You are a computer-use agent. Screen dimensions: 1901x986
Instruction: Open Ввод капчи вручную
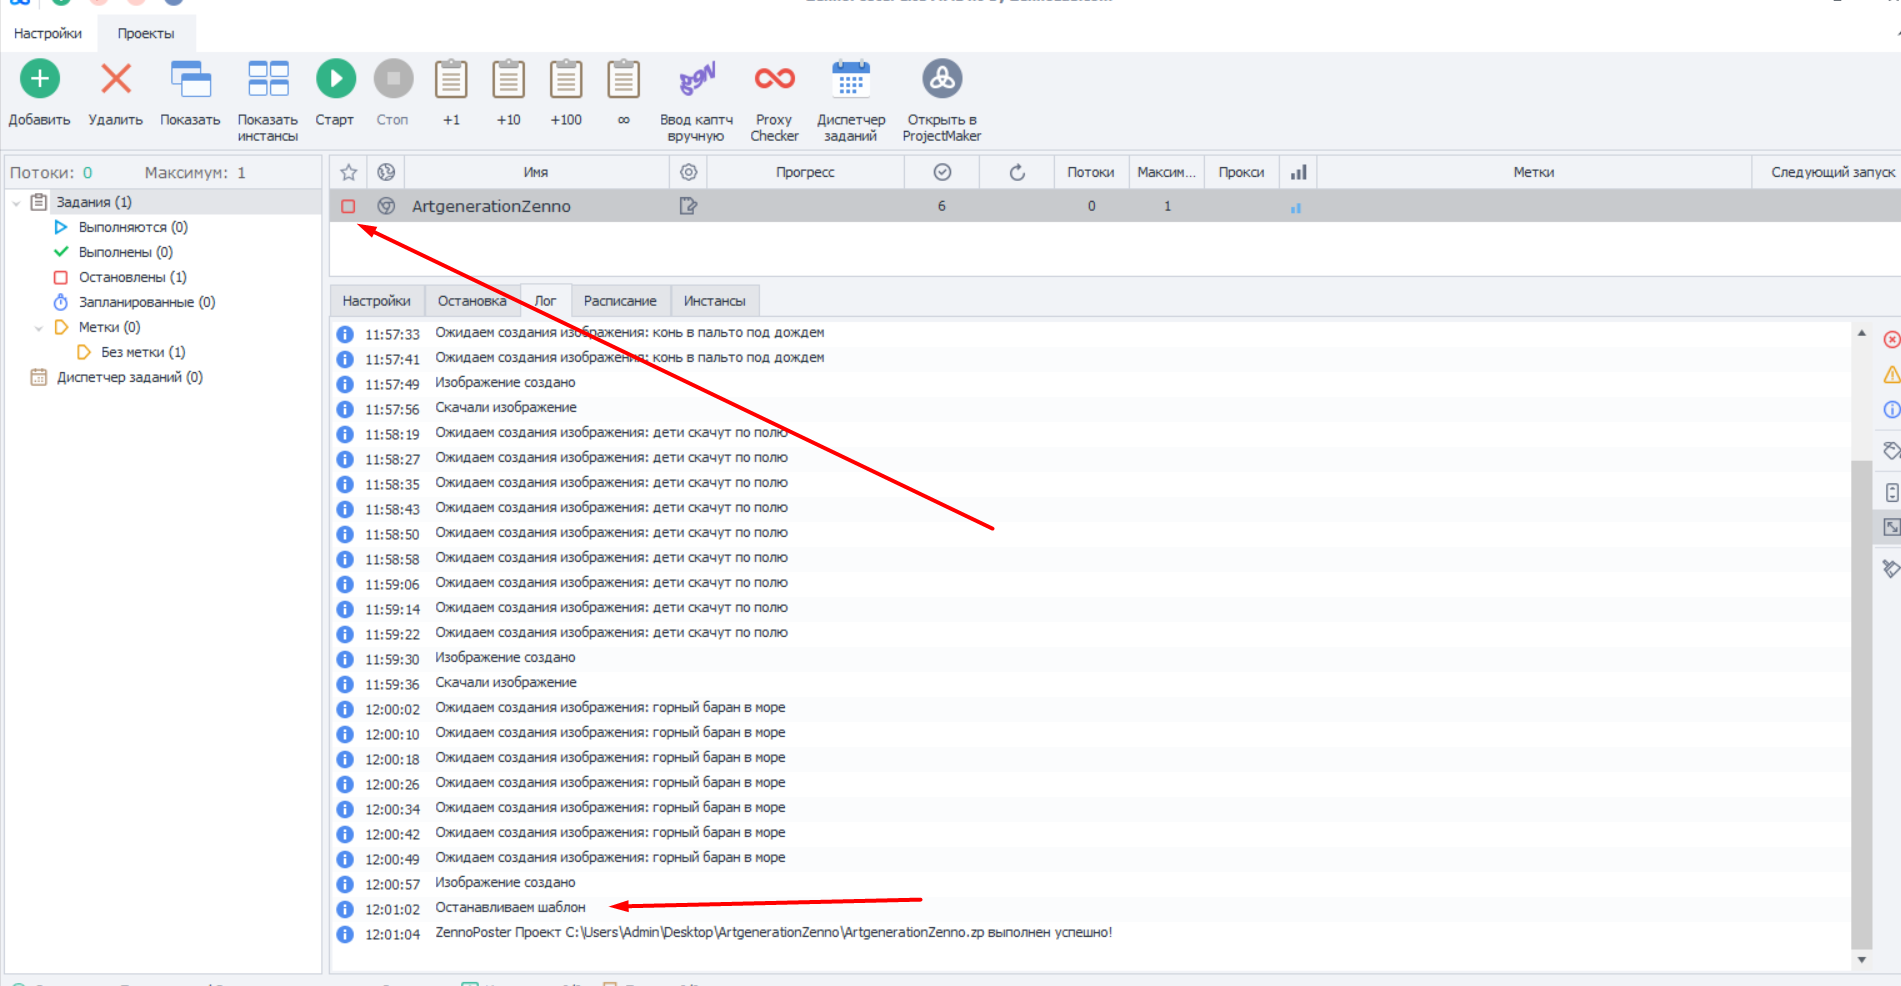click(x=696, y=100)
